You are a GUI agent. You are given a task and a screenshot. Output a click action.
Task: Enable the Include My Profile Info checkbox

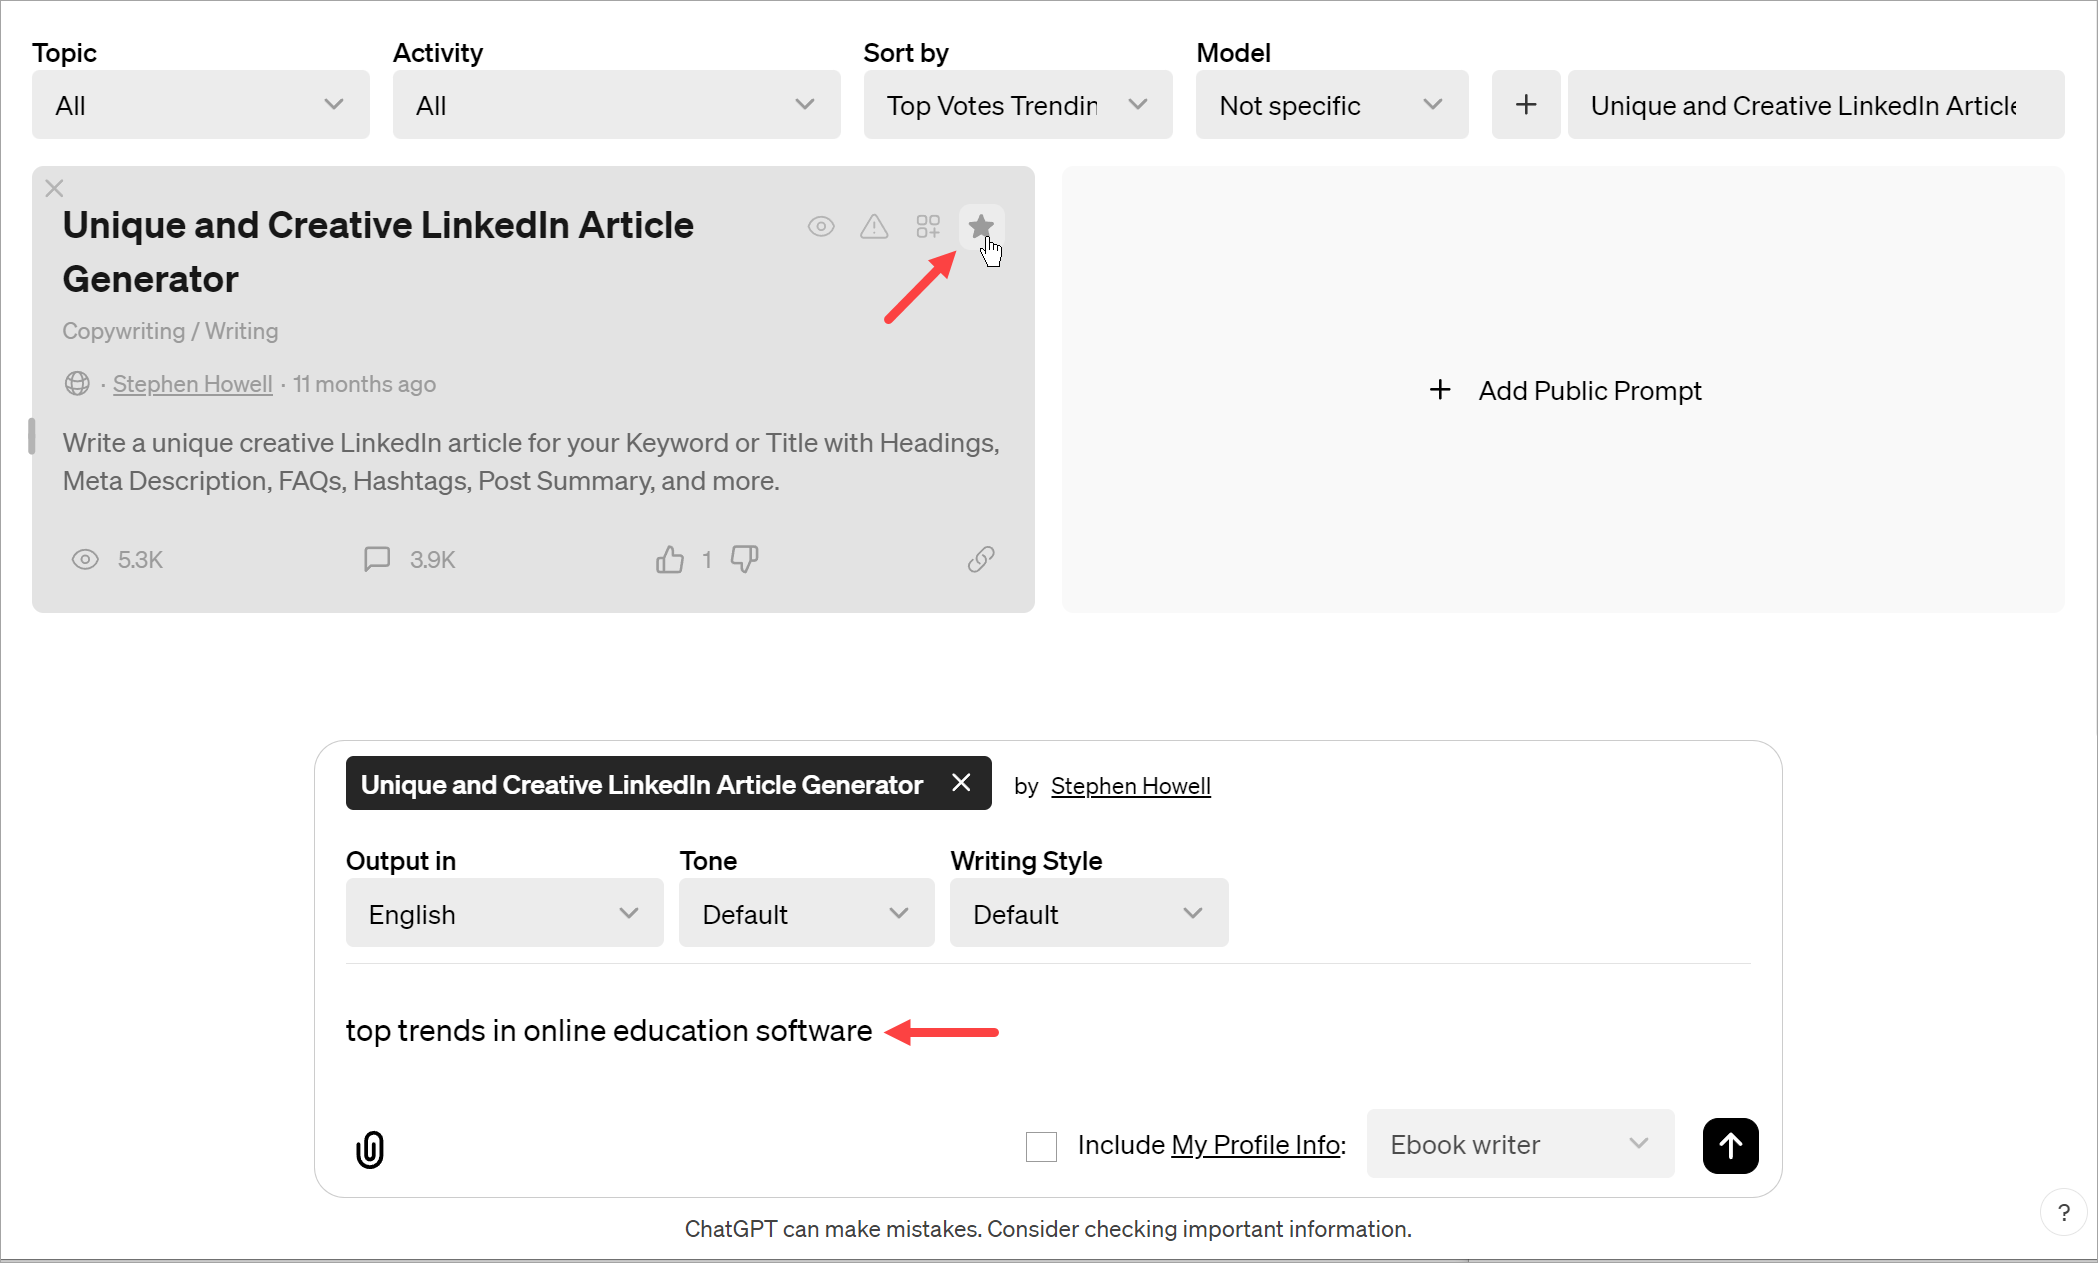tap(1041, 1146)
